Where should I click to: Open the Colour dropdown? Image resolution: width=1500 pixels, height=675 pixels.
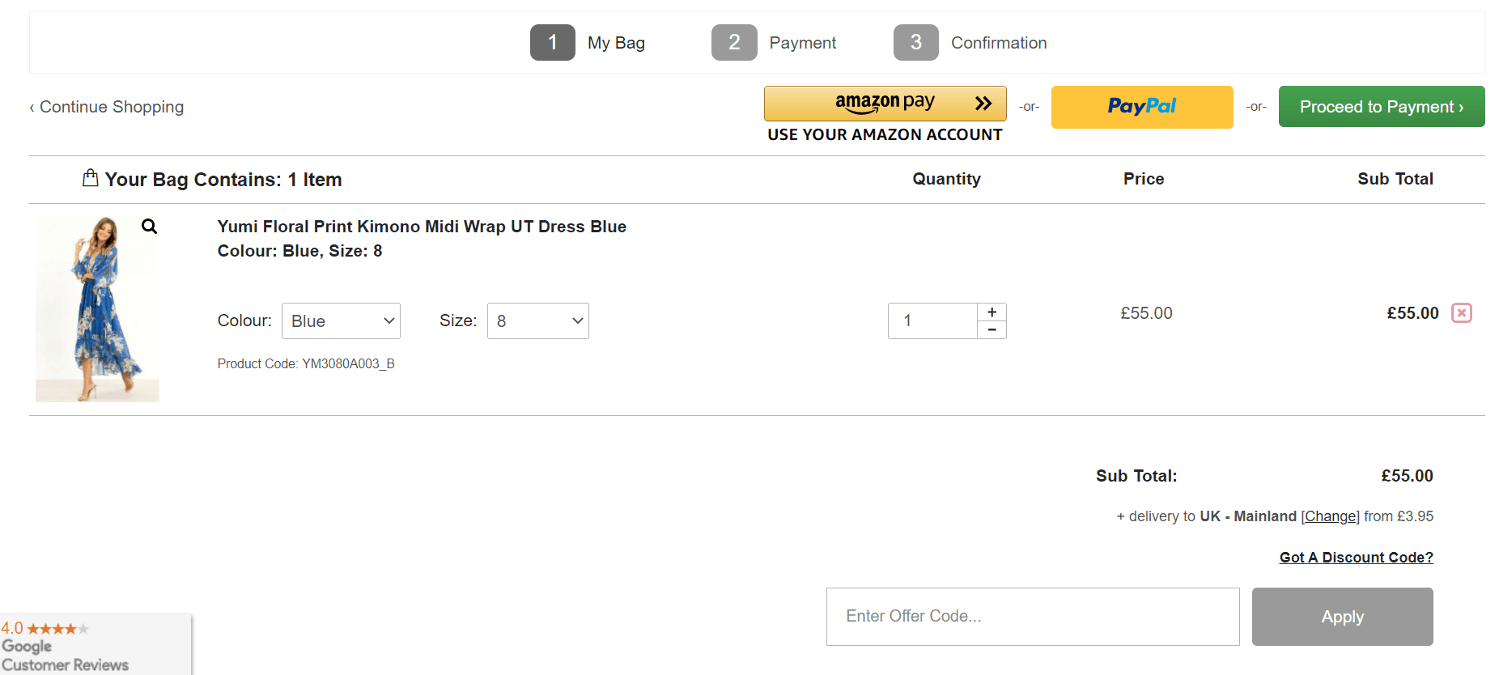pos(340,320)
